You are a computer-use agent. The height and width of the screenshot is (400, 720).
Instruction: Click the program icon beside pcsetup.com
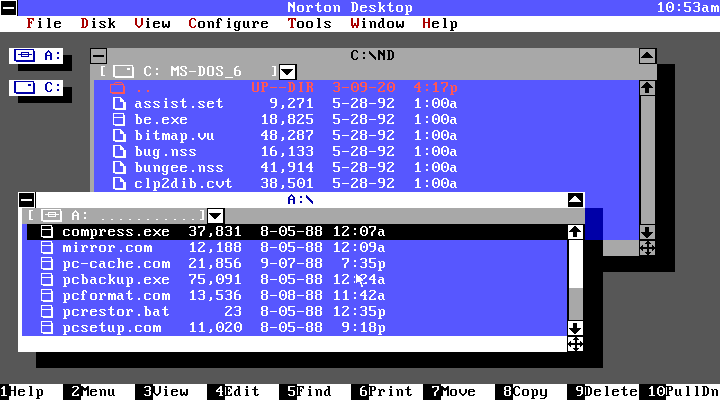(x=47, y=328)
